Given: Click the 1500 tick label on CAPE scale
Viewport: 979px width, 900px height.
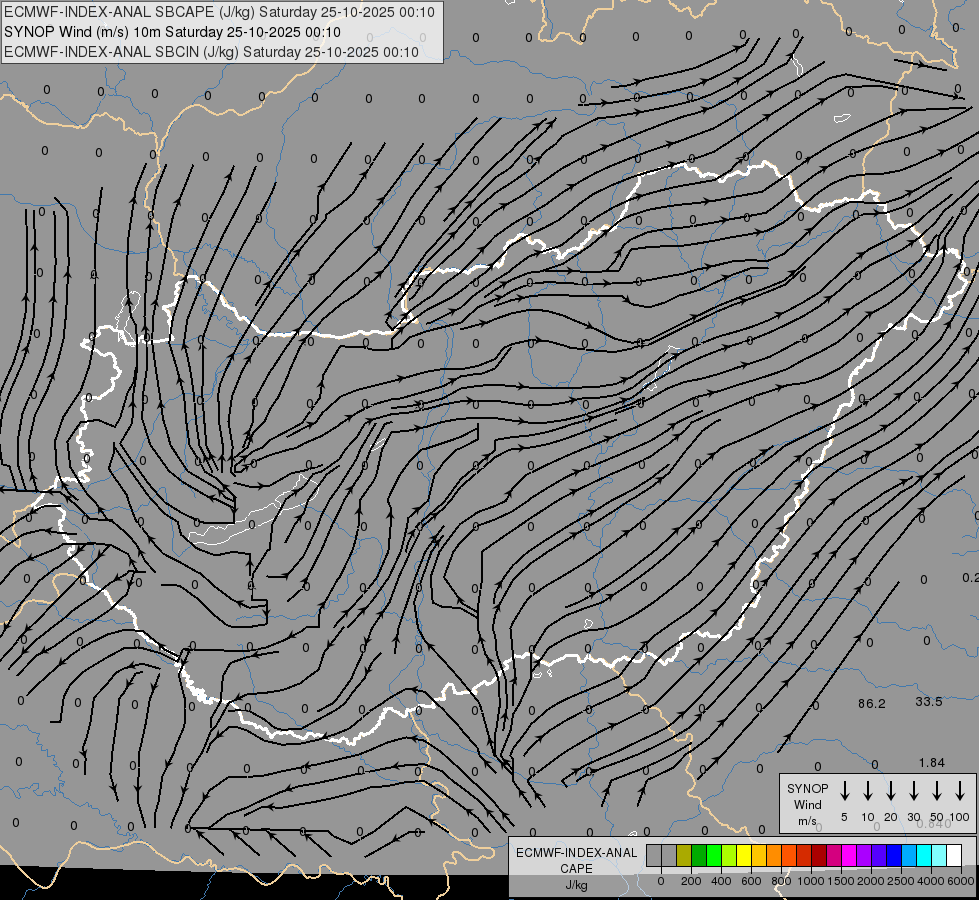Looking at the screenshot, I should (841, 881).
